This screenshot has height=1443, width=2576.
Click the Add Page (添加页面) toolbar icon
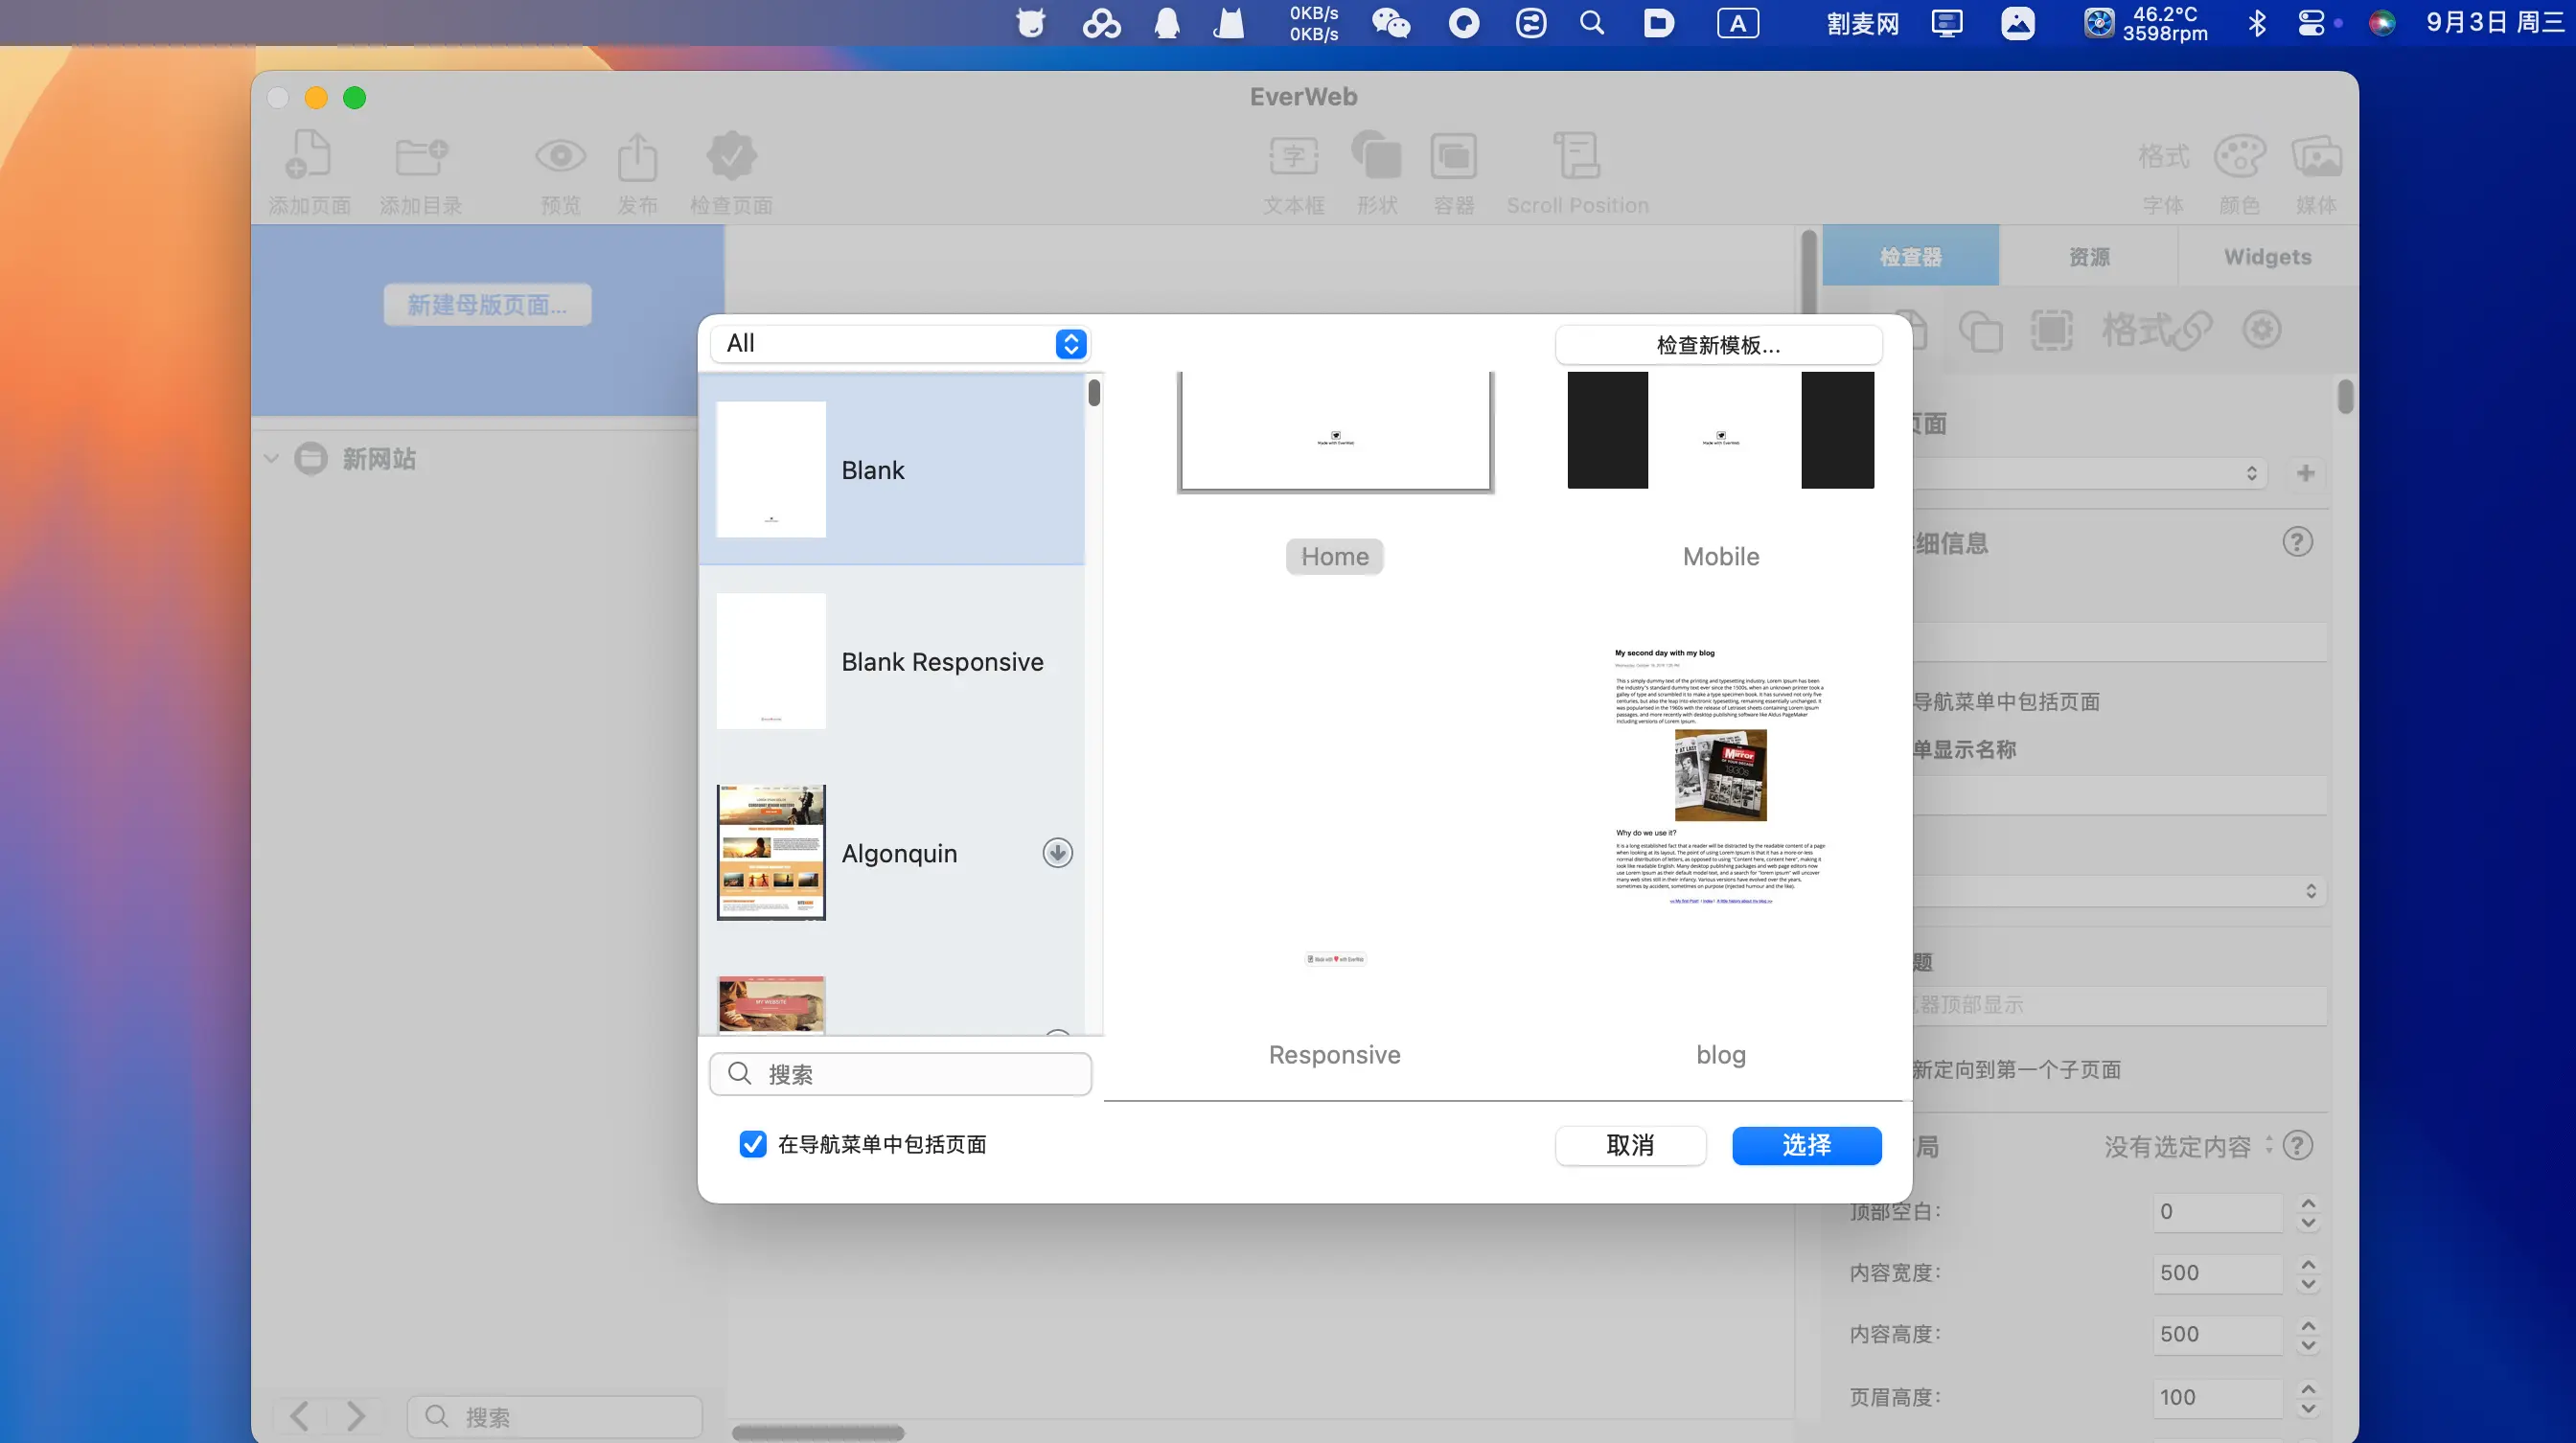pyautogui.click(x=308, y=156)
